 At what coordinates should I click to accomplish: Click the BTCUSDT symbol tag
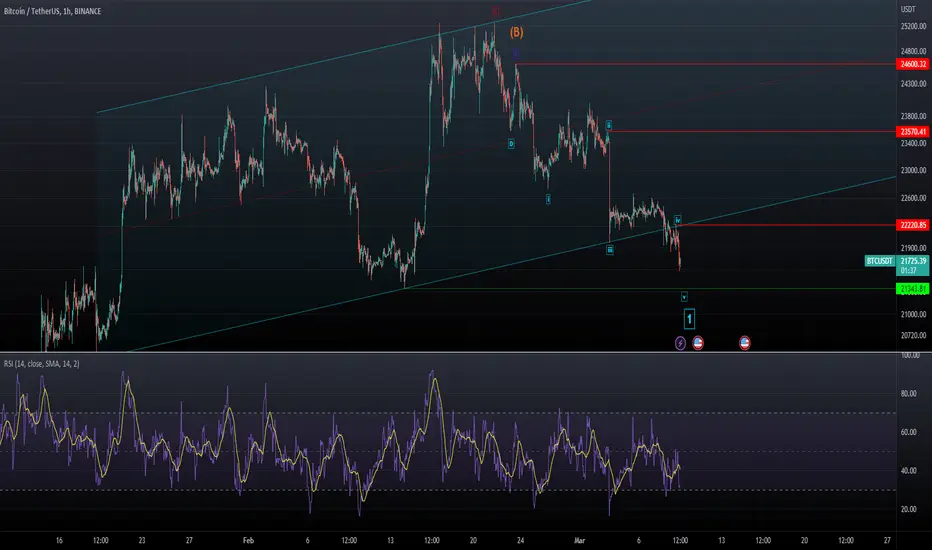coord(880,261)
